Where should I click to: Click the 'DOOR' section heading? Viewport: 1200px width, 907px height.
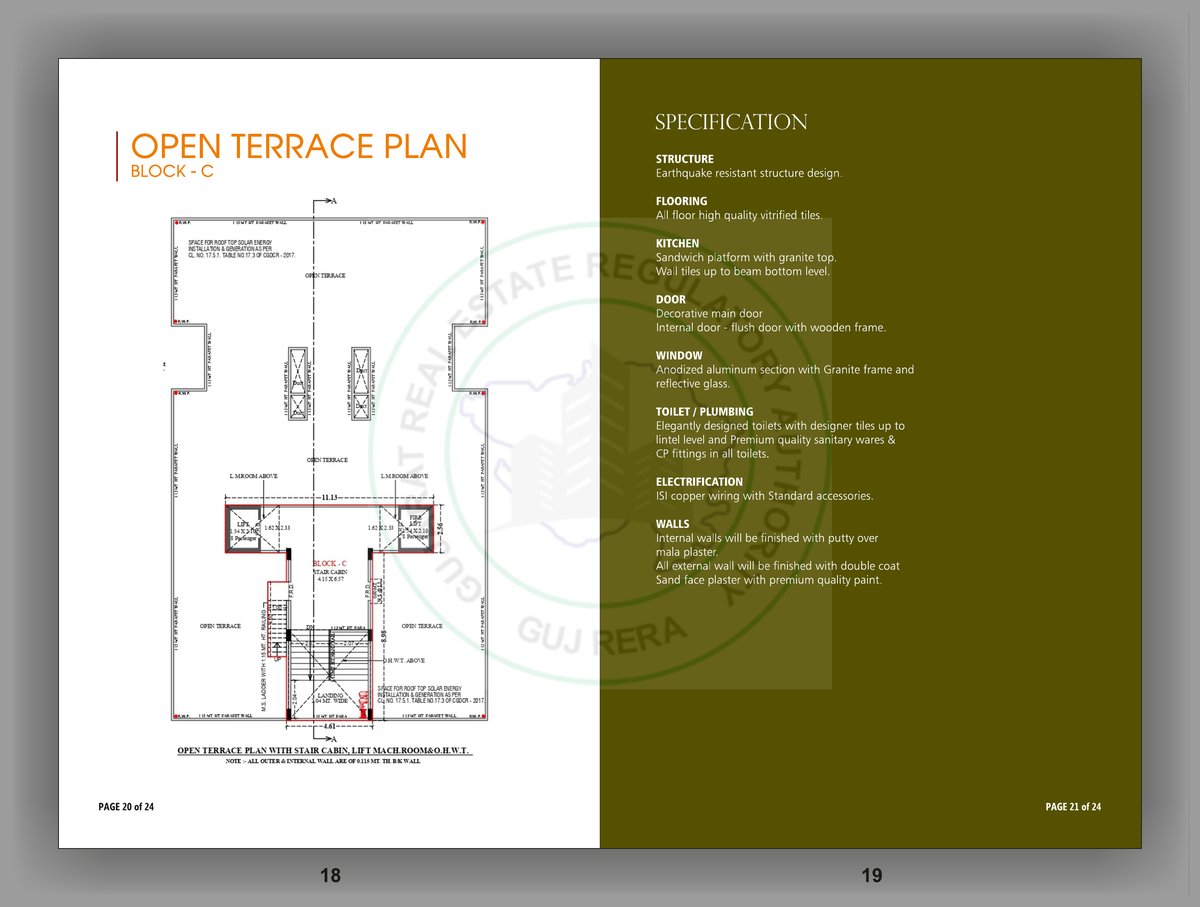pyautogui.click(x=670, y=299)
